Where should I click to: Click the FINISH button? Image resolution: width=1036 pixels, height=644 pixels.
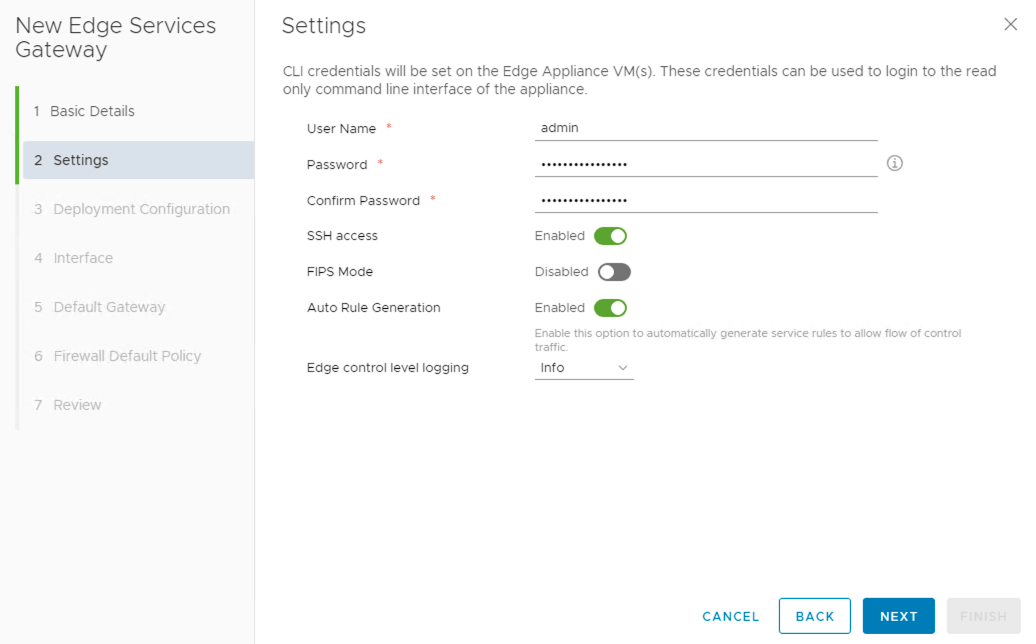(983, 616)
